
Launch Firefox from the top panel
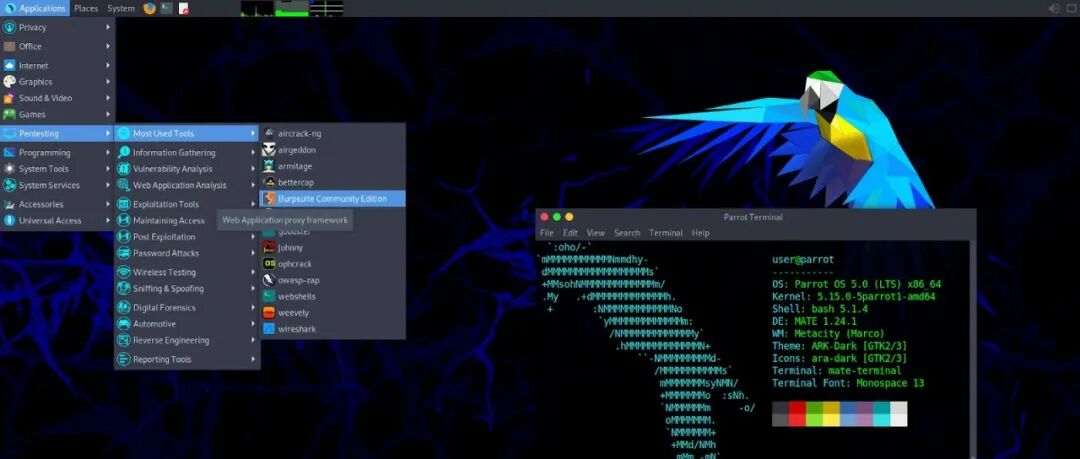[149, 8]
